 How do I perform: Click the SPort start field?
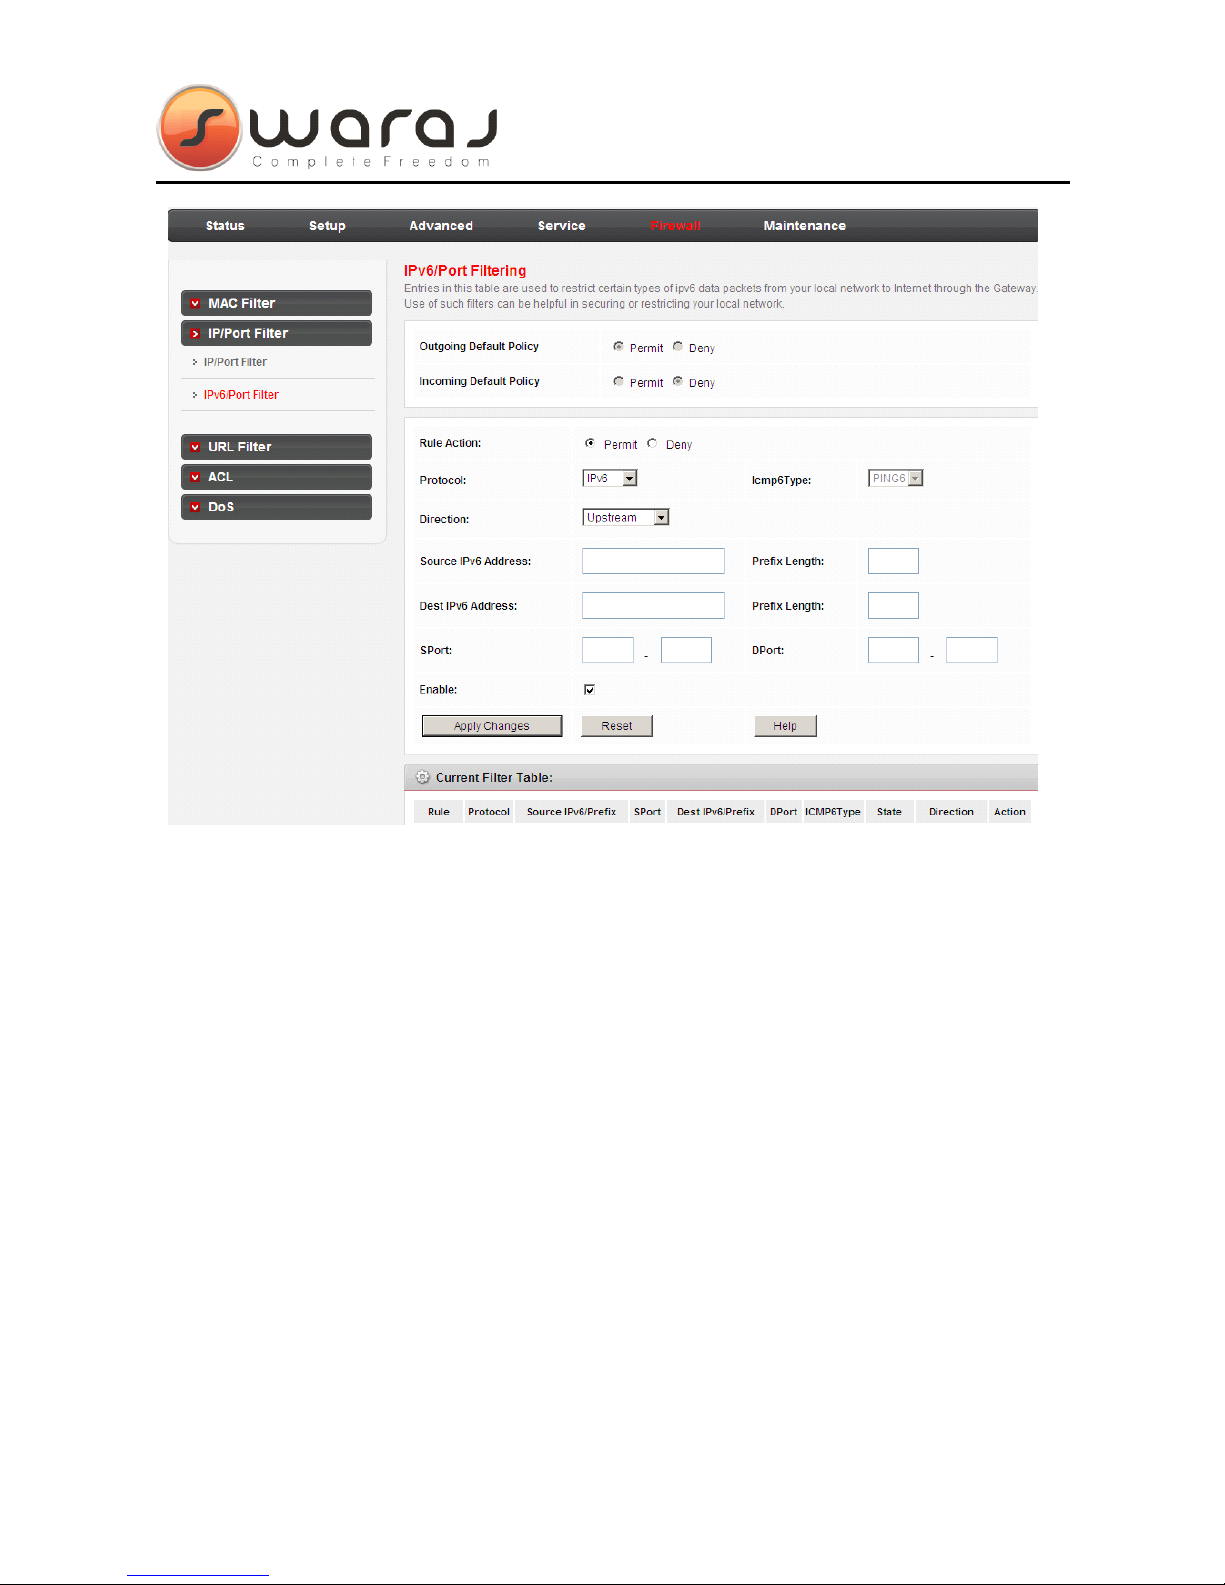(608, 650)
